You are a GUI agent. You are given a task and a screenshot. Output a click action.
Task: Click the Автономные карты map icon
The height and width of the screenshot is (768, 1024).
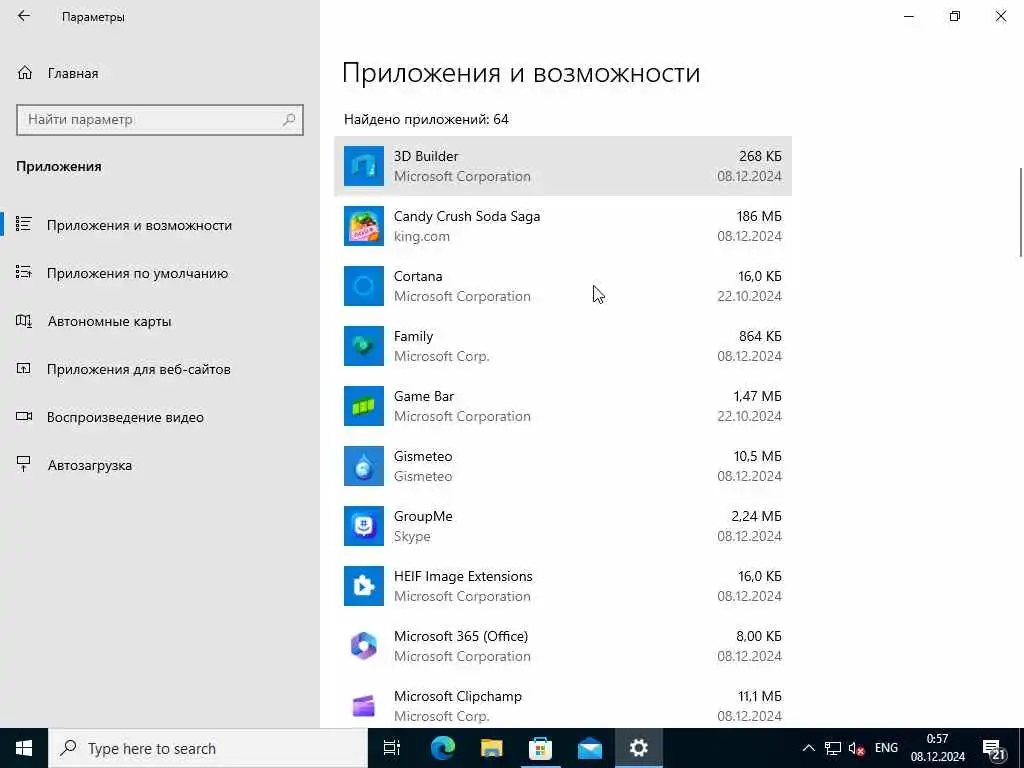pos(24,321)
